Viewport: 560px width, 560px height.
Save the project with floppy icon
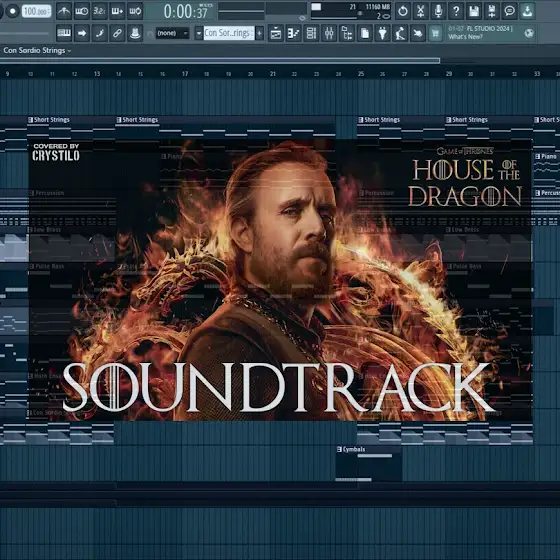[x=474, y=11]
